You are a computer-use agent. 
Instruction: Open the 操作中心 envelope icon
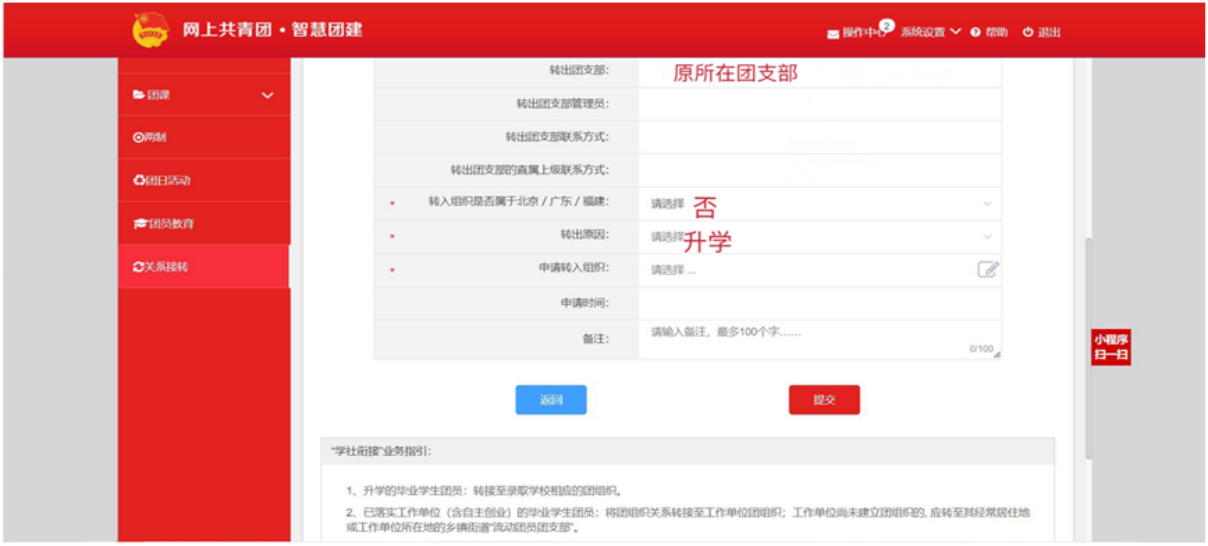833,33
